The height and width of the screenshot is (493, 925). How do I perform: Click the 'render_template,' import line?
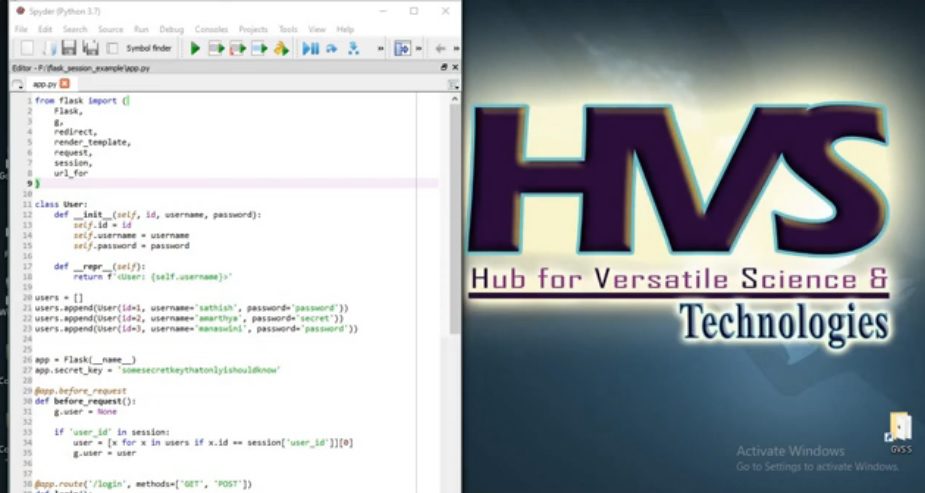[92, 142]
